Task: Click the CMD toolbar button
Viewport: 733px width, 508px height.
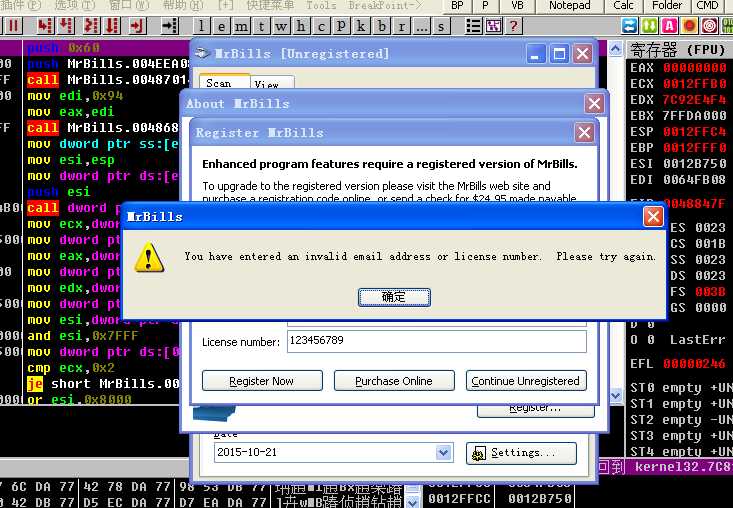Action: (707, 6)
